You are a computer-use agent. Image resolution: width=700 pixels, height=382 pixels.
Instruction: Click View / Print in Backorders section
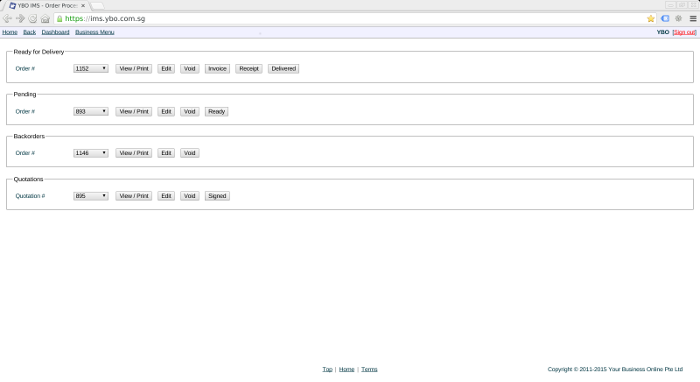[x=133, y=153]
